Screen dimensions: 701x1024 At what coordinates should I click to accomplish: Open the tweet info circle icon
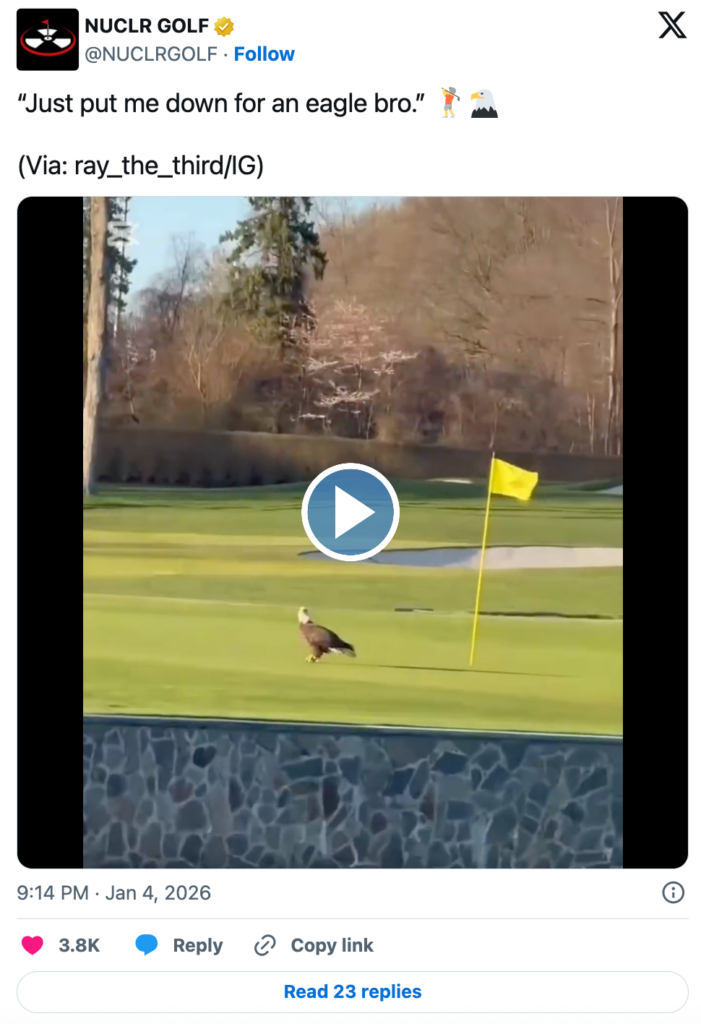click(x=673, y=892)
